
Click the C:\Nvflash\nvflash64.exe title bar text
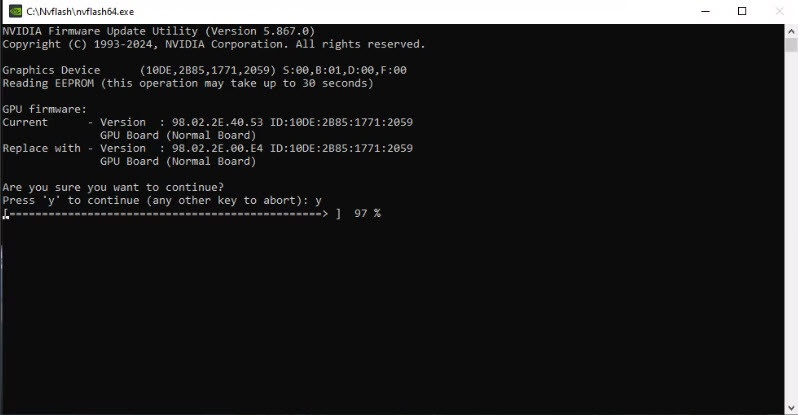click(80, 11)
